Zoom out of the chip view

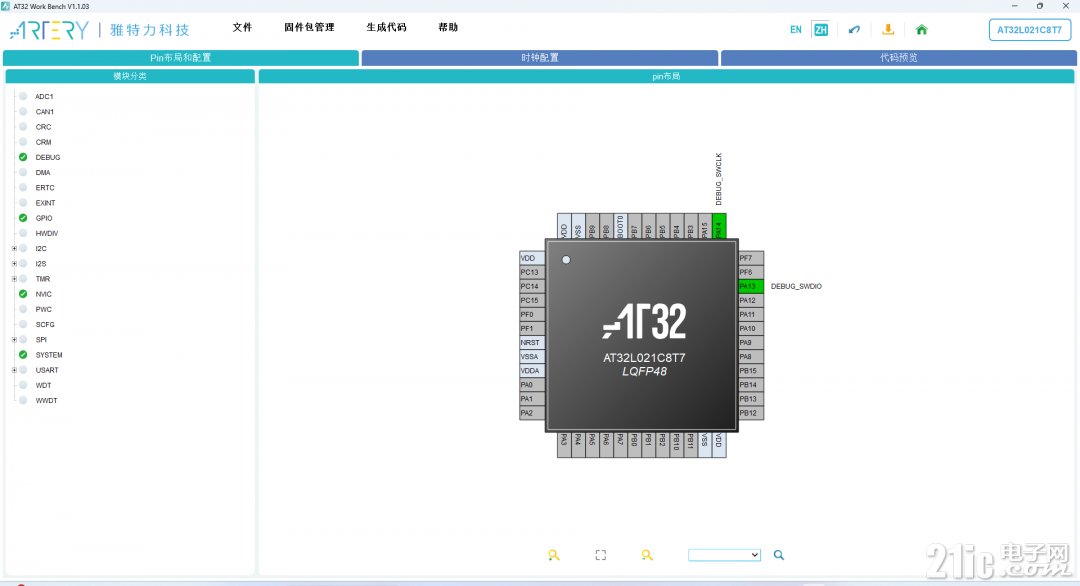[x=647, y=555]
